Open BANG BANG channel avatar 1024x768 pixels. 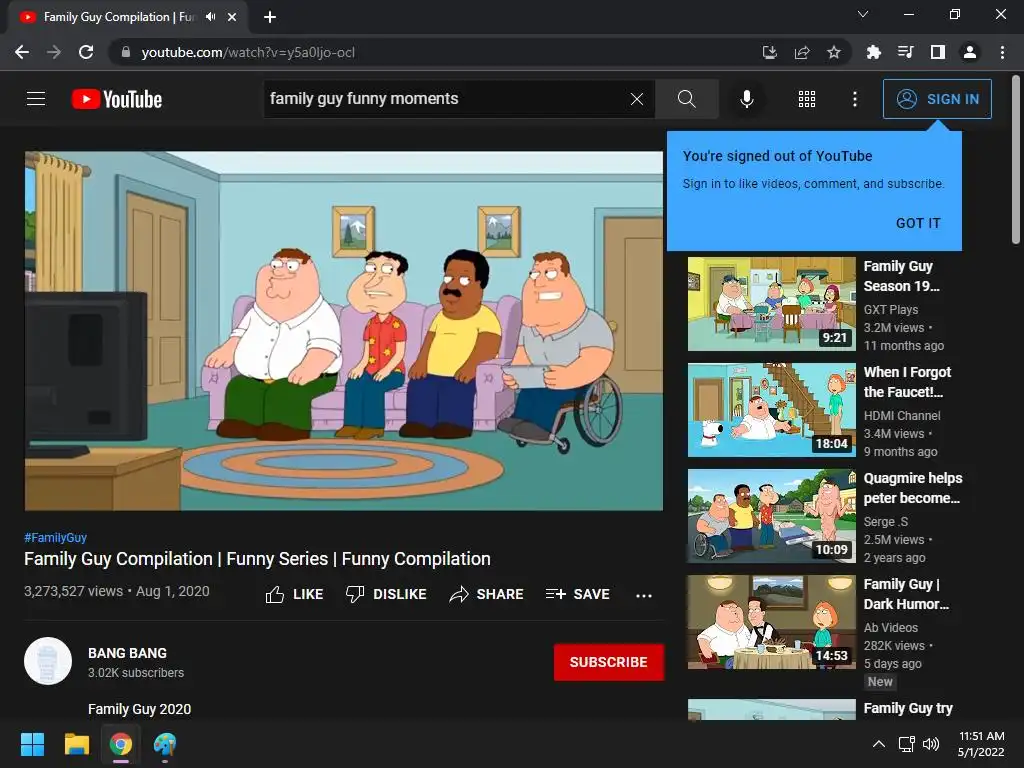point(48,661)
